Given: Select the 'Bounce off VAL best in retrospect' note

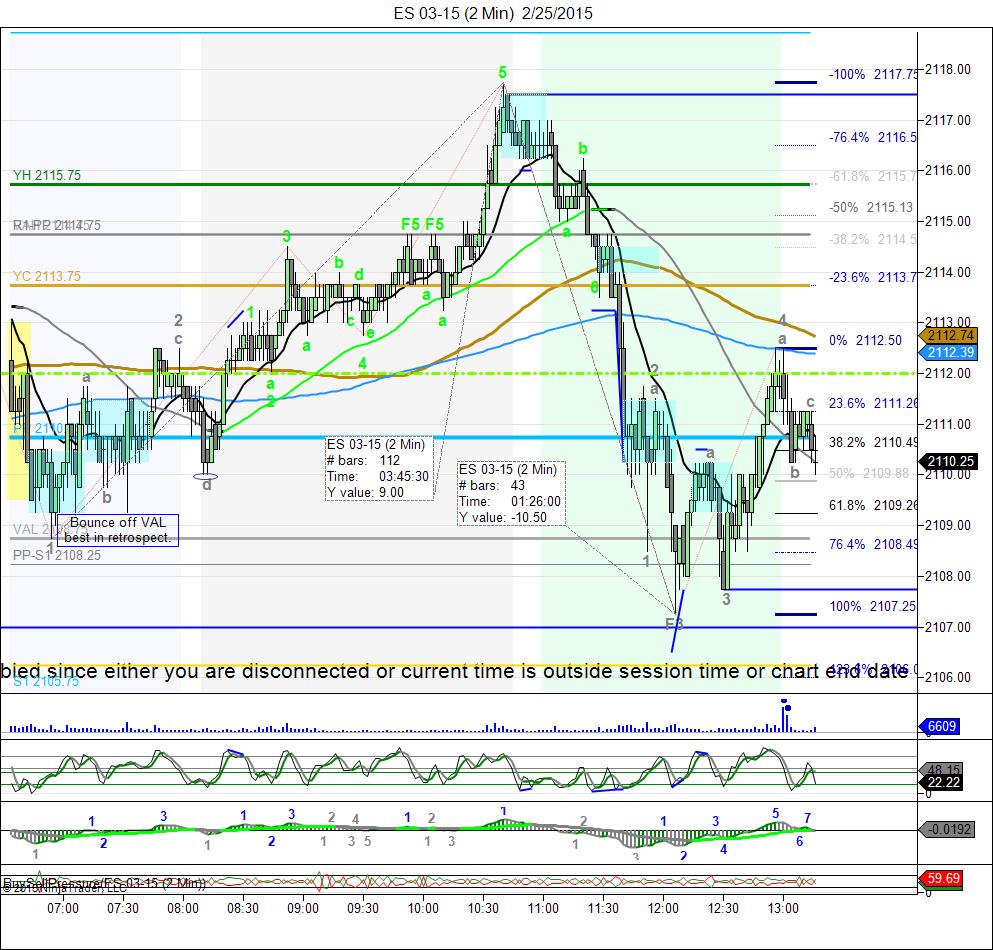Looking at the screenshot, I should coord(118,530).
